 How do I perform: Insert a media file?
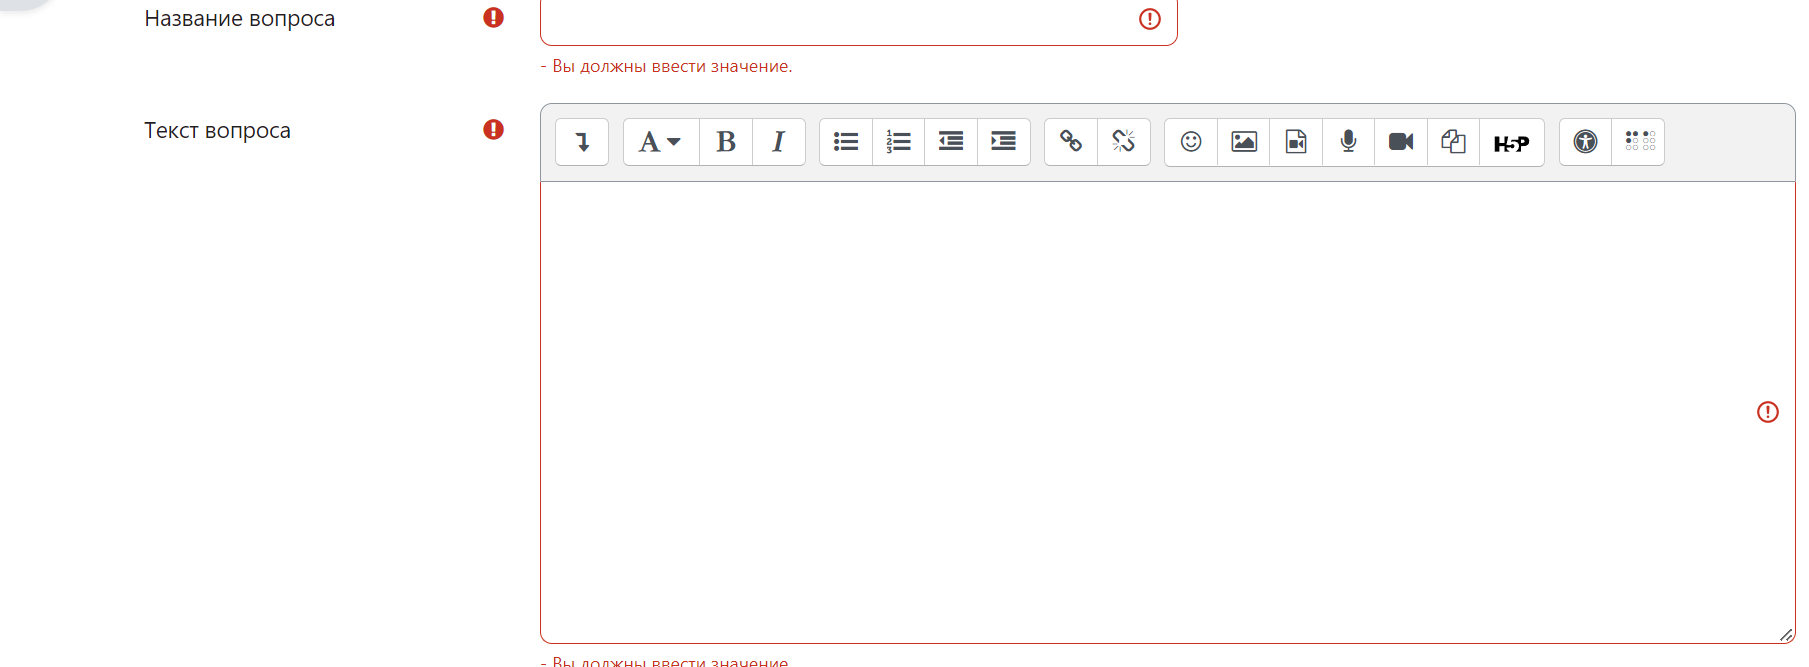1296,142
